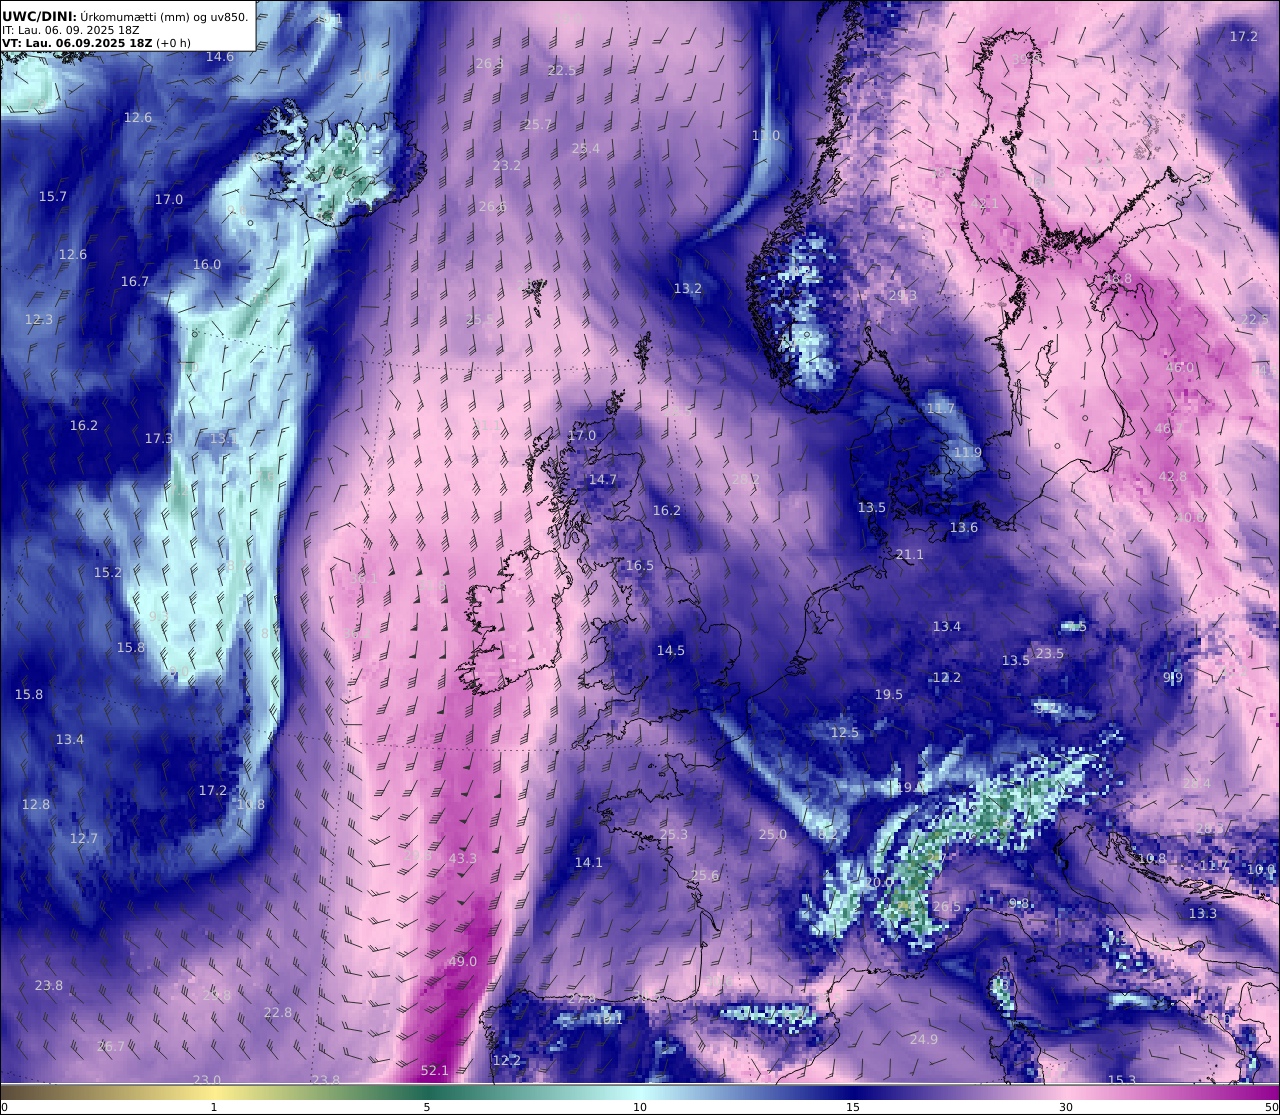This screenshot has height=1115, width=1280.
Task: Select the VT valid time line
Action: pyautogui.click(x=97, y=43)
